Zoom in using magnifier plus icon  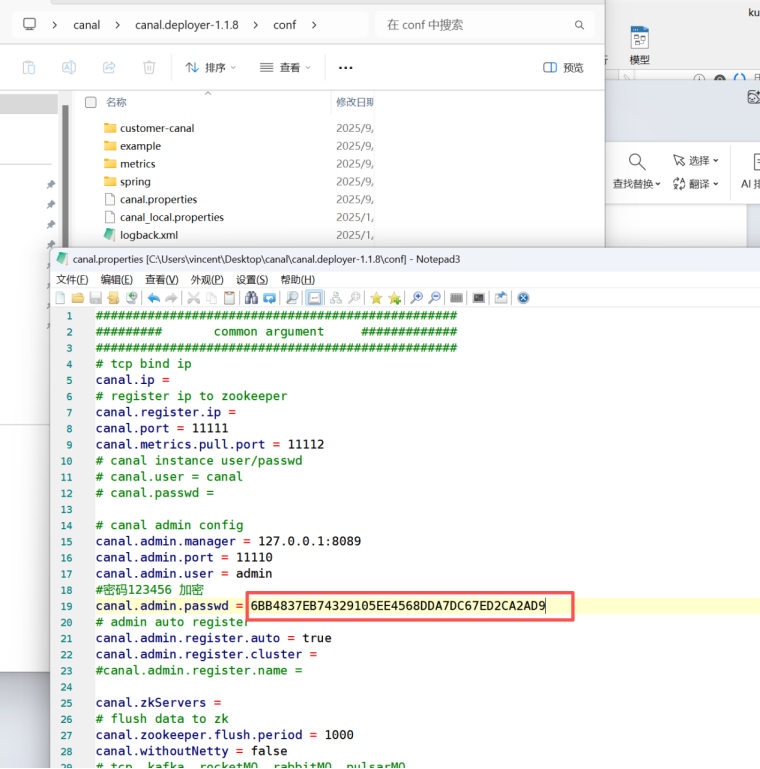point(417,298)
